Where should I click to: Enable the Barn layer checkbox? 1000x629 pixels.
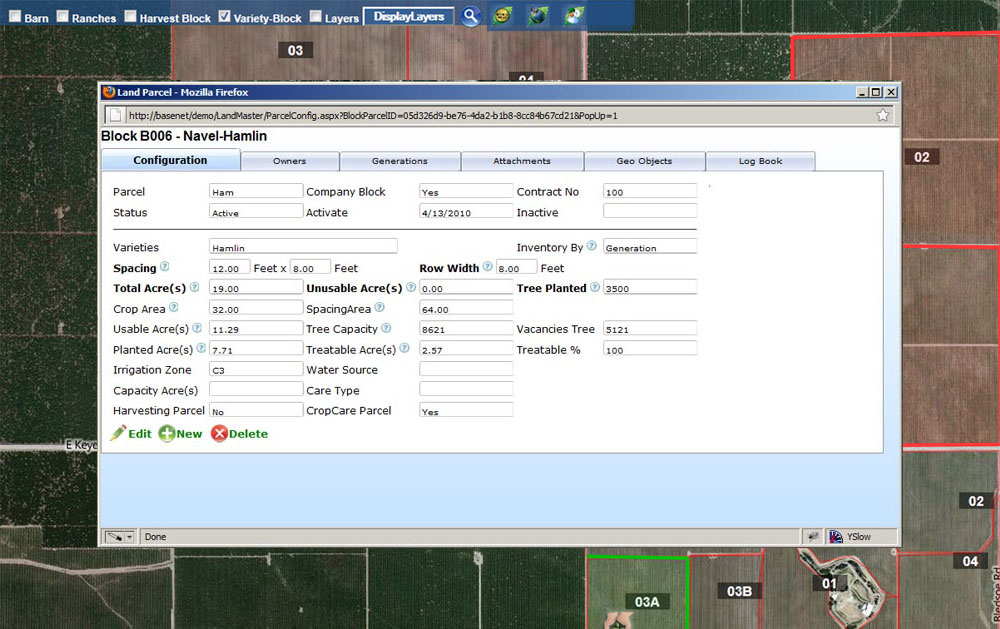click(15, 16)
